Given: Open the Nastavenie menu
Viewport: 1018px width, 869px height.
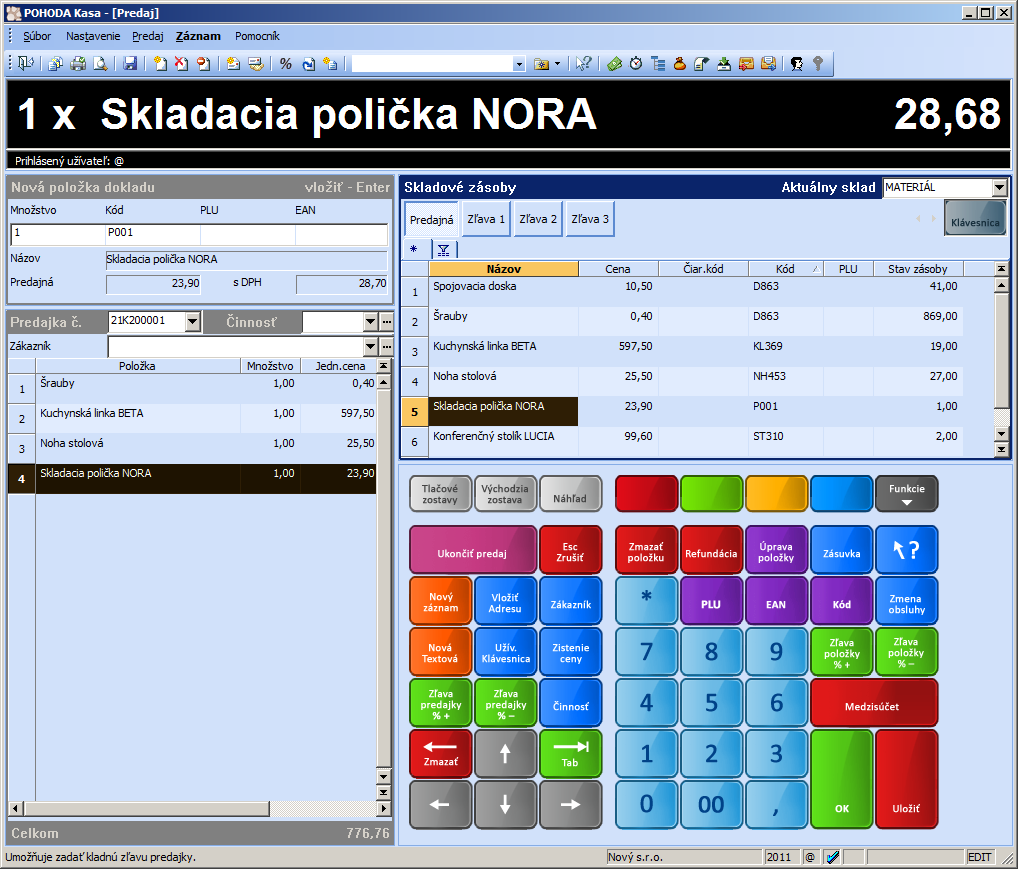Looking at the screenshot, I should 93,36.
